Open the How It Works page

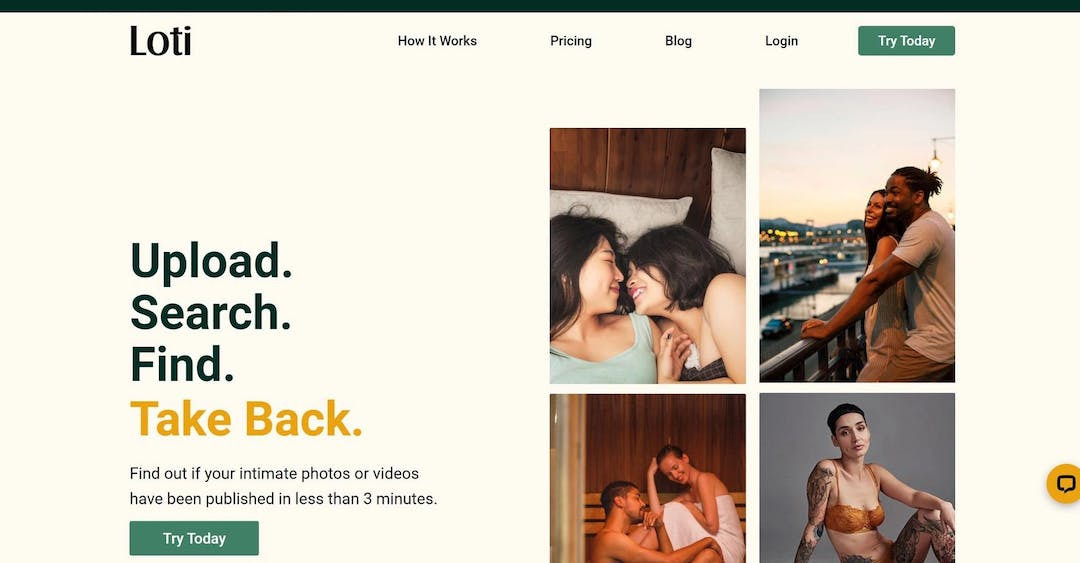437,41
